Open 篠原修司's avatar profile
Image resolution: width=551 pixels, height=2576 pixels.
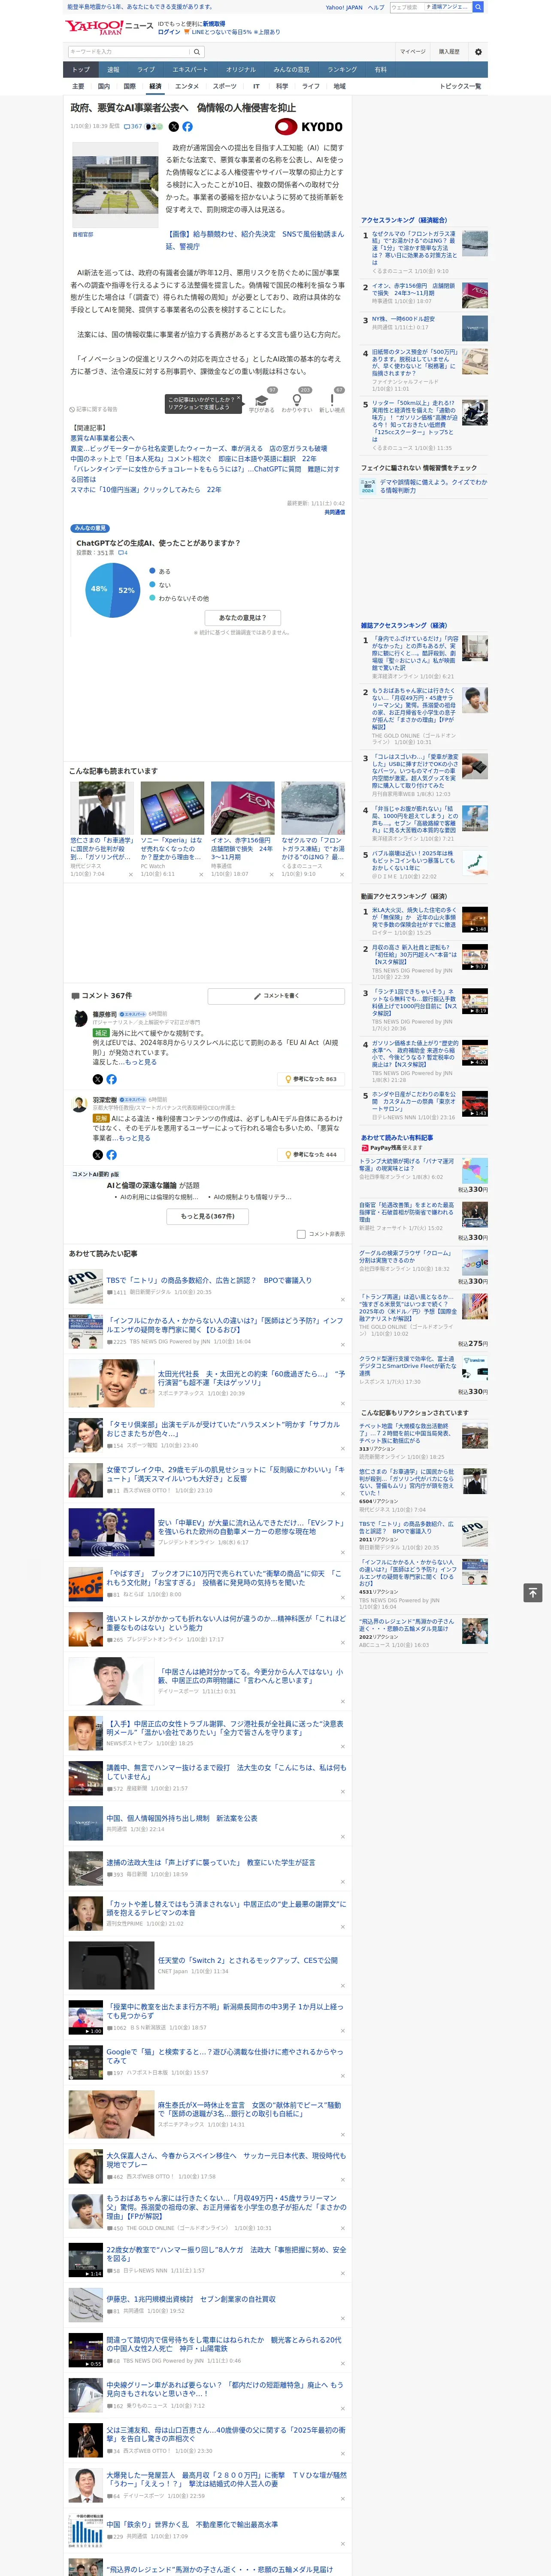click(79, 1018)
